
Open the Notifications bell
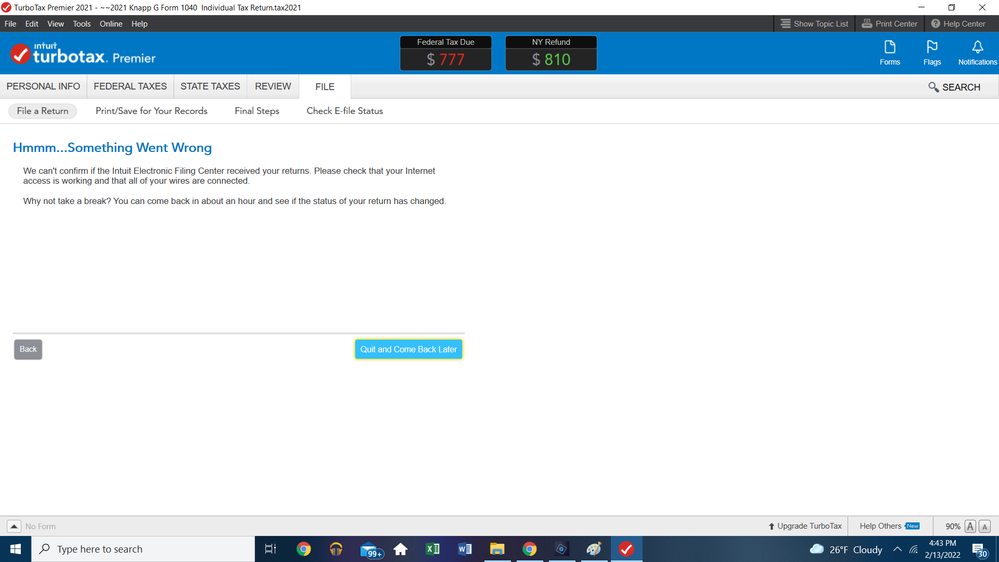977,53
